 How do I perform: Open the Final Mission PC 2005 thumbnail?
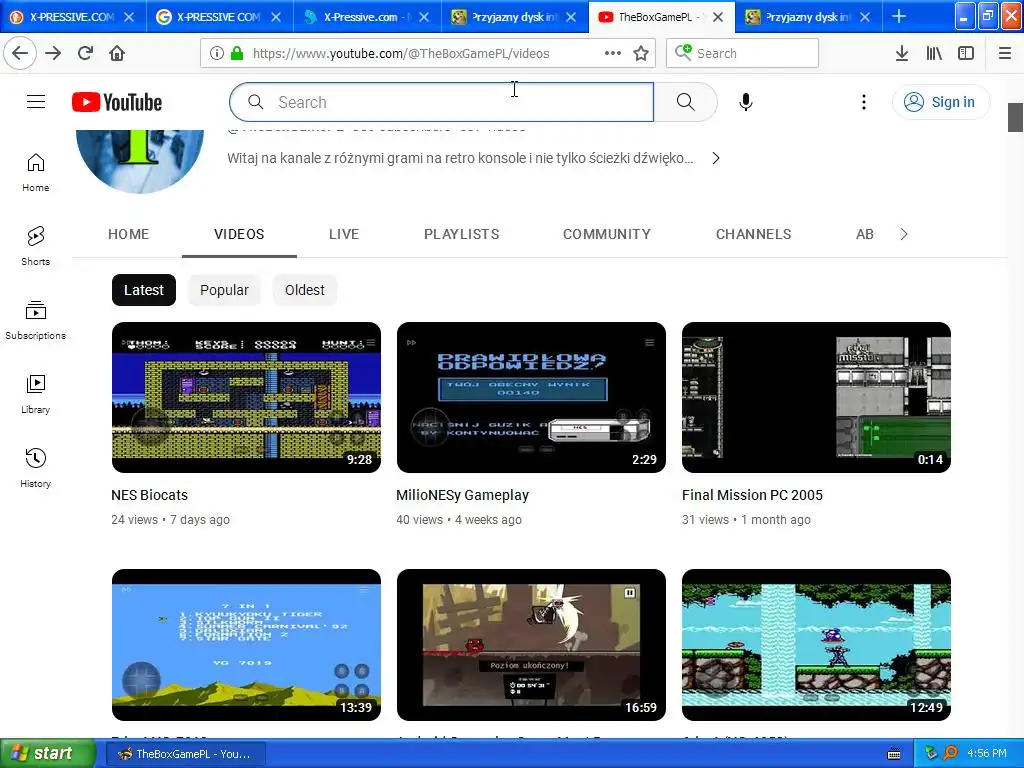pyautogui.click(x=816, y=397)
